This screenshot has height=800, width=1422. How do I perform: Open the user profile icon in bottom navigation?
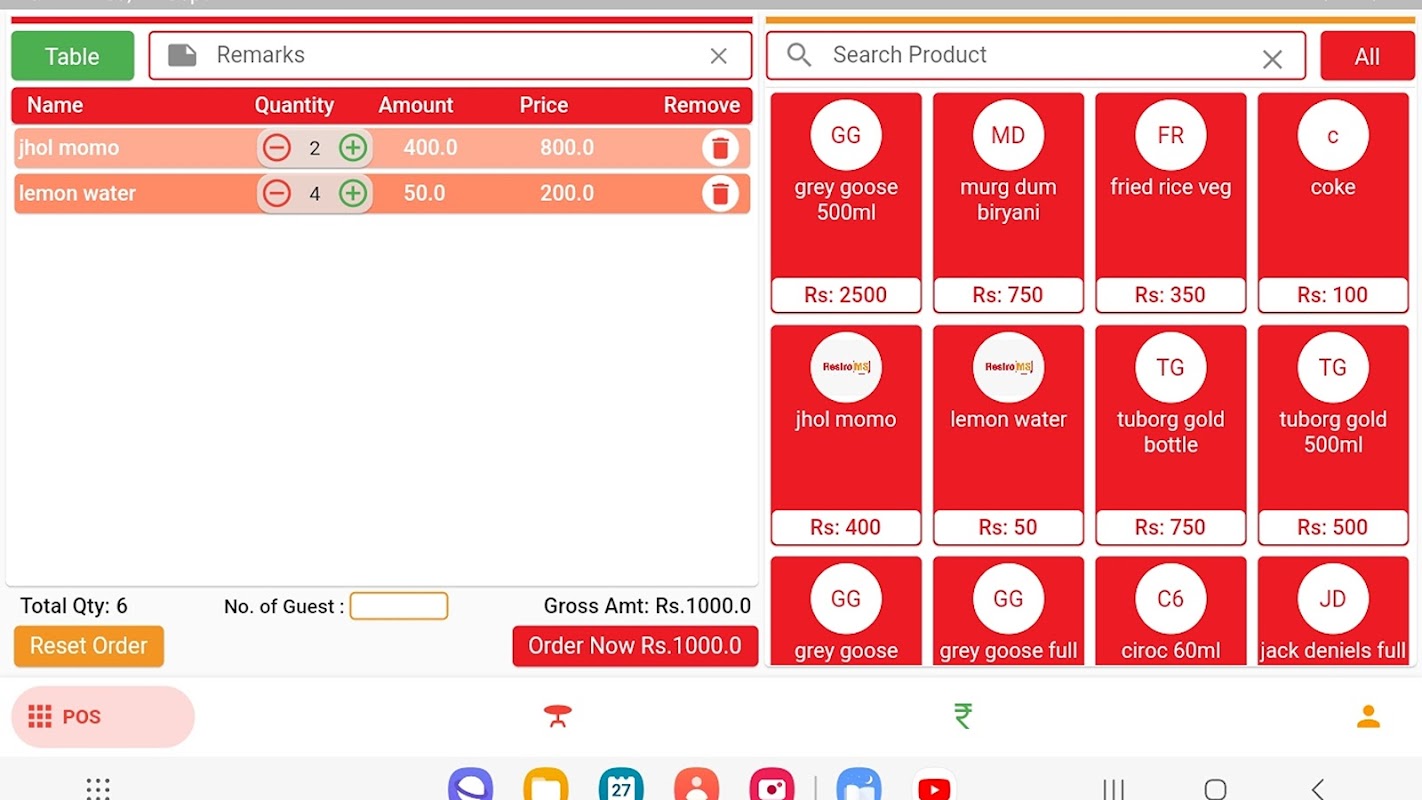(1368, 716)
